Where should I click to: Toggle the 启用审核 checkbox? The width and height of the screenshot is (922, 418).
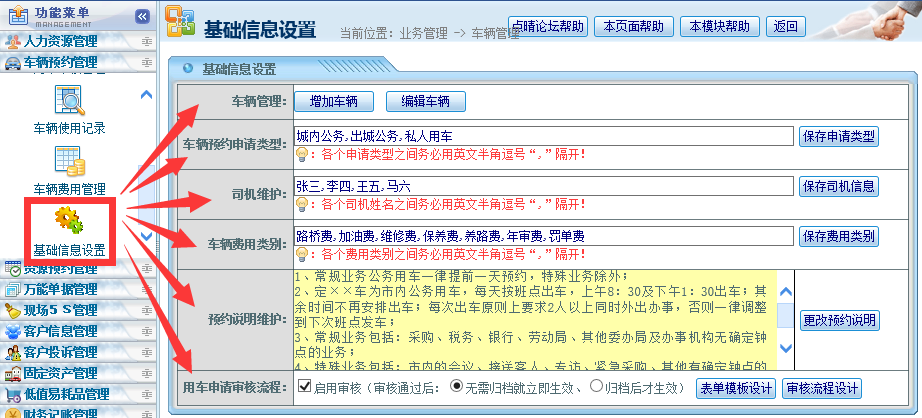[x=304, y=387]
